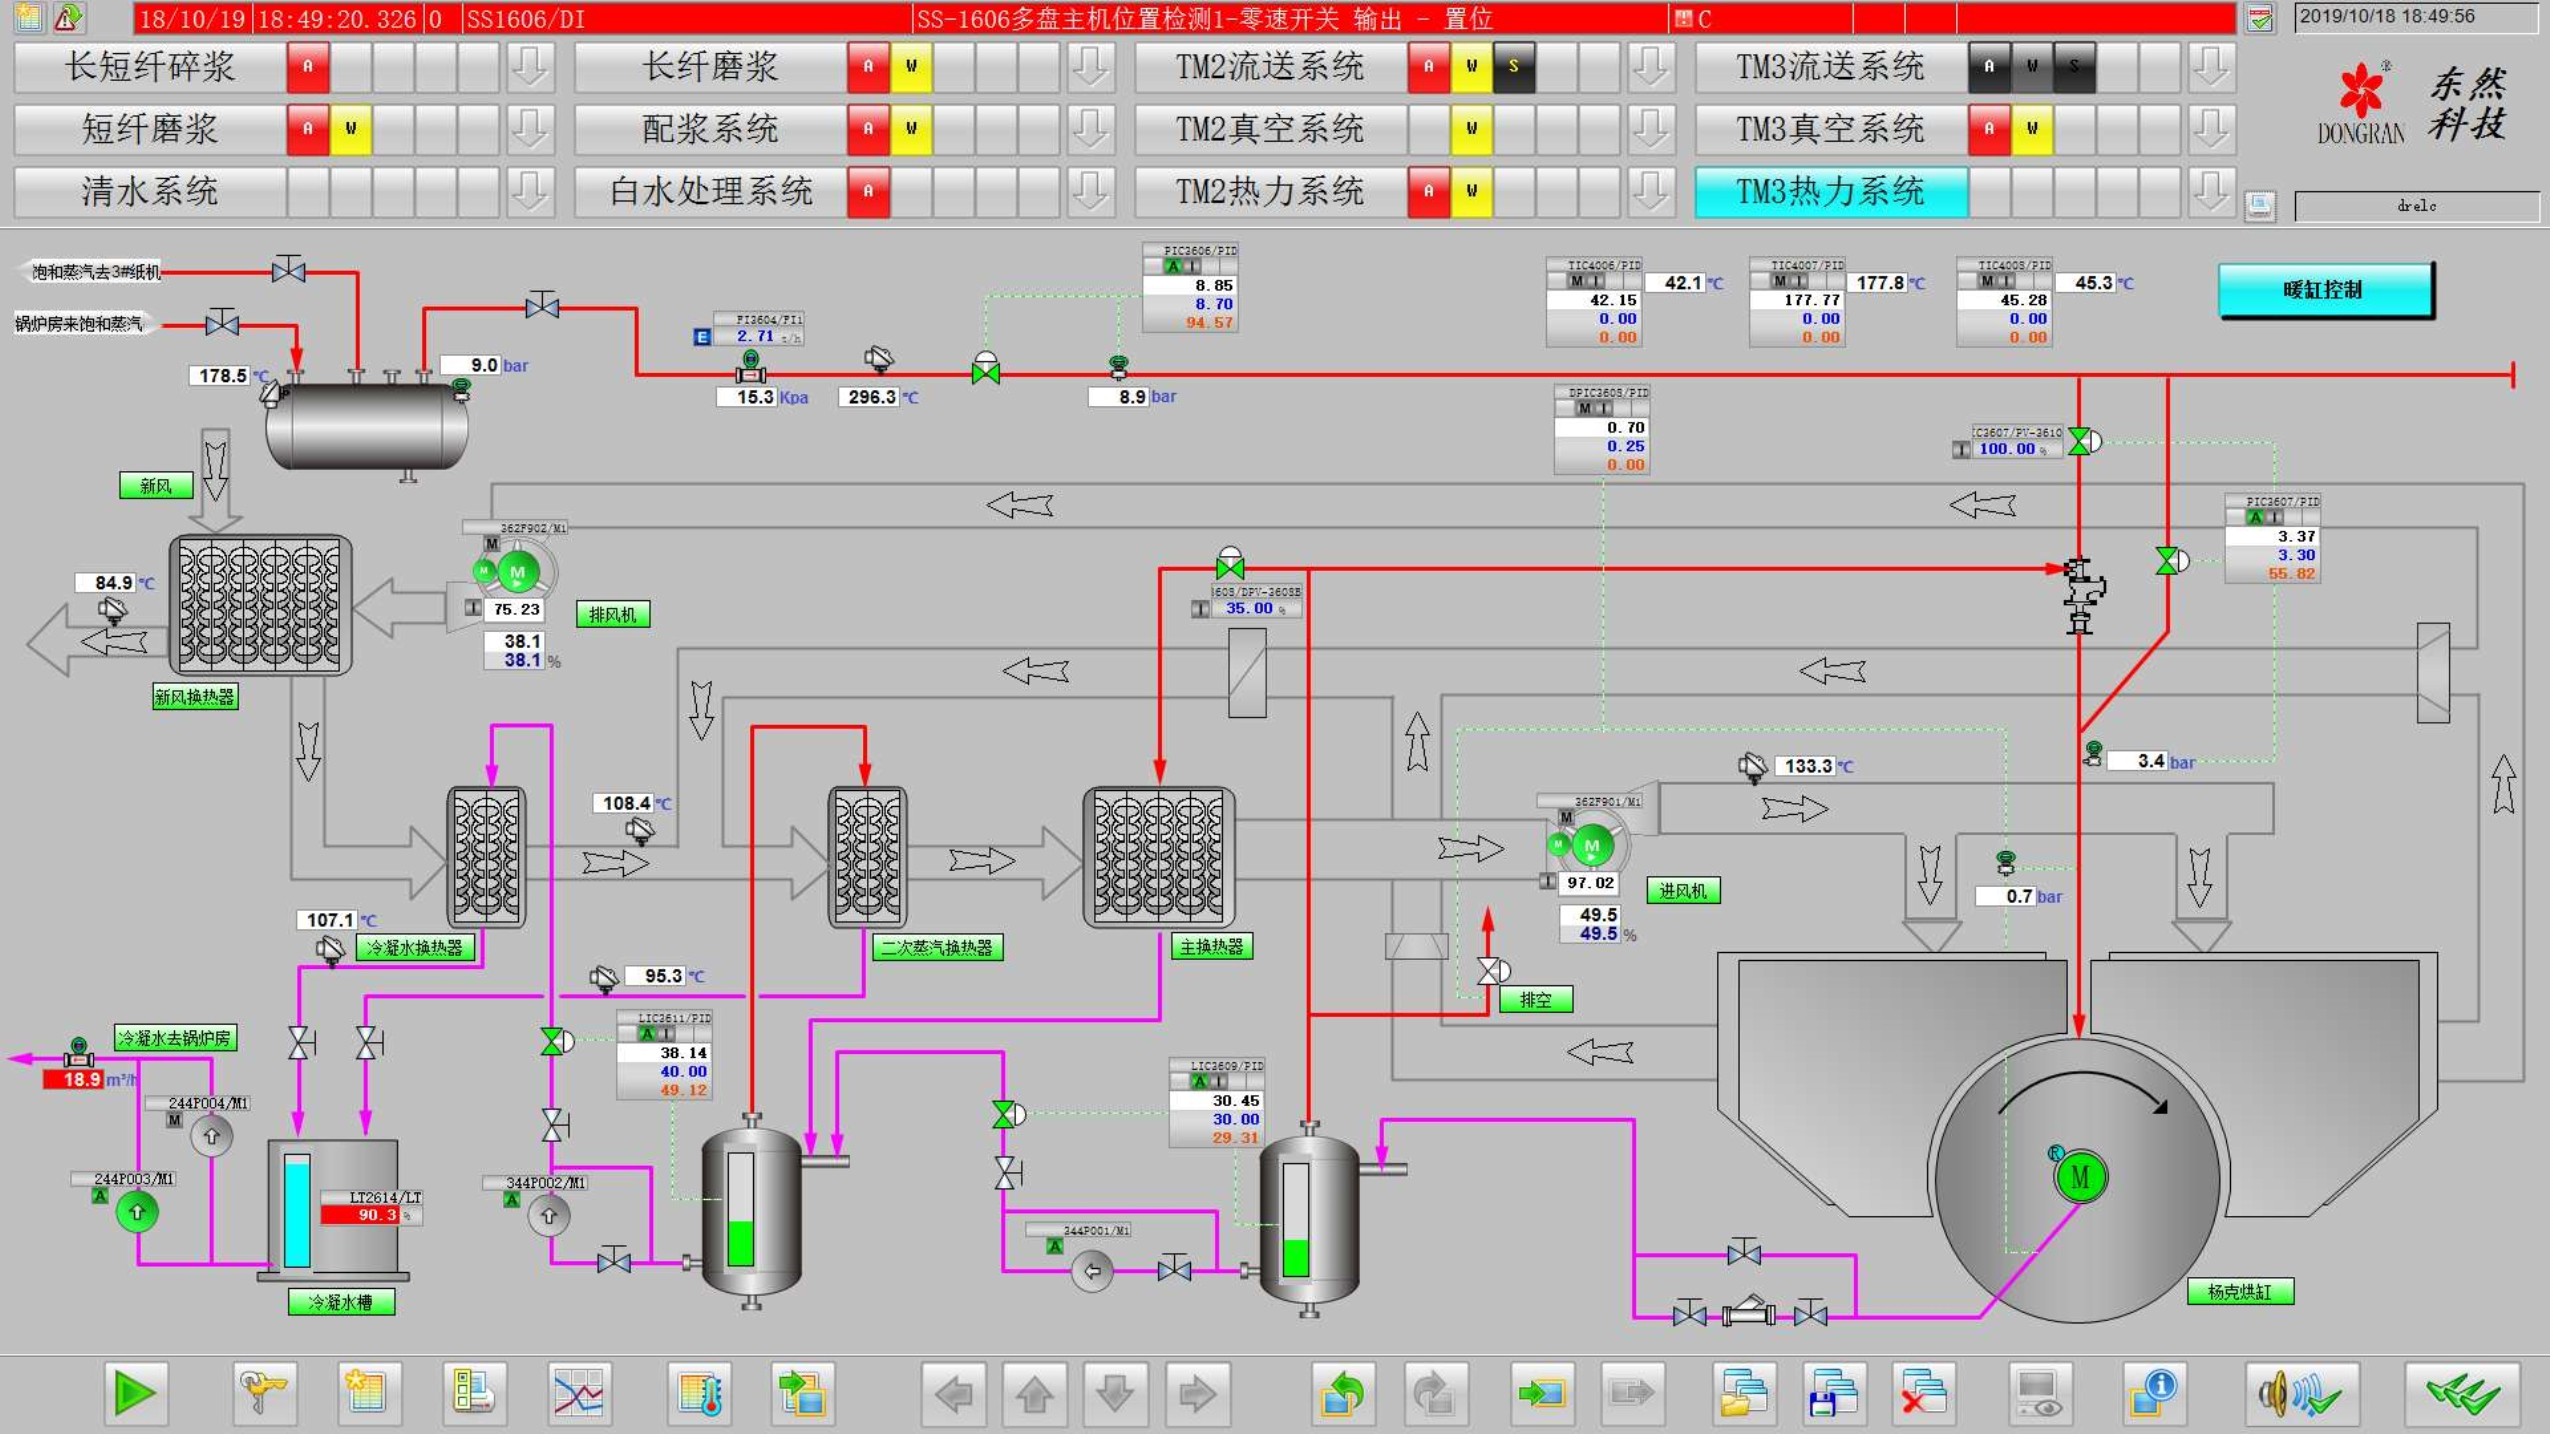This screenshot has height=1440, width=2553.
Task: Expand the TM2流送系统 down arrow
Action: (1652, 67)
